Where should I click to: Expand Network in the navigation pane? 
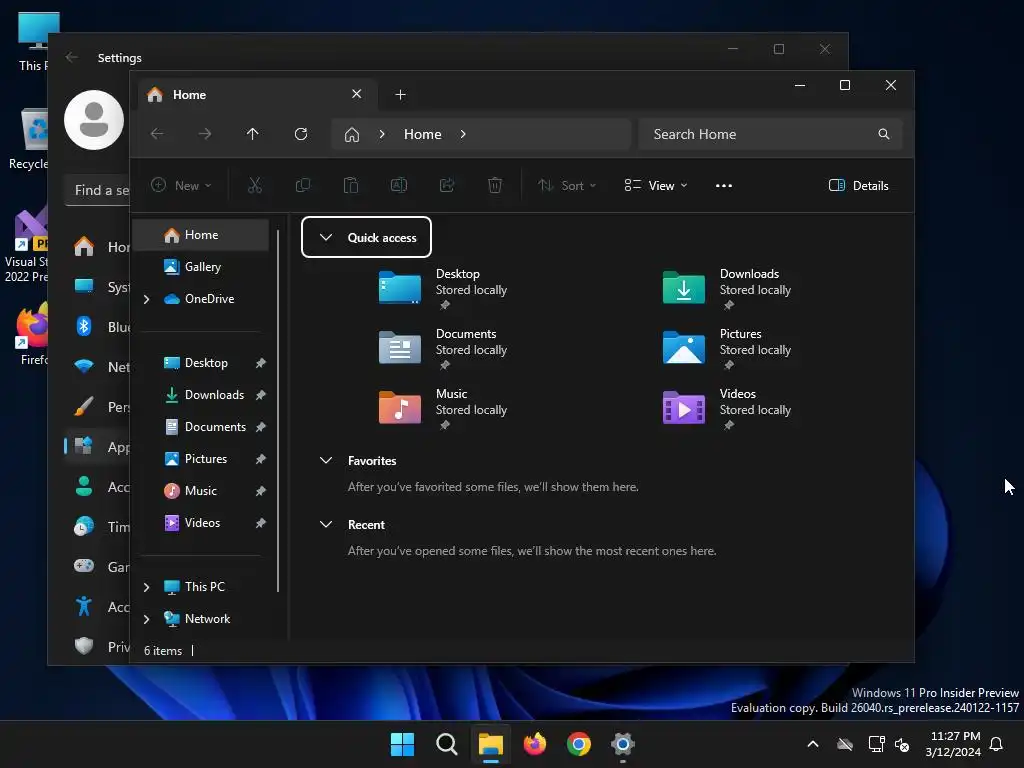point(146,619)
